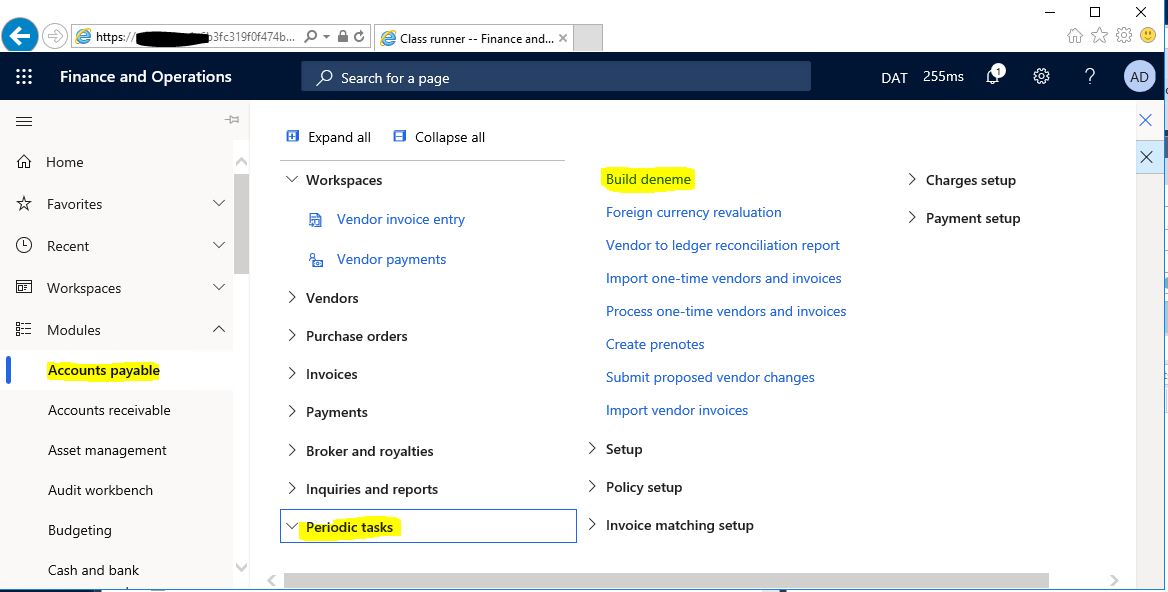1168x592 pixels.
Task: Open the Create prenotes link
Action: point(655,345)
